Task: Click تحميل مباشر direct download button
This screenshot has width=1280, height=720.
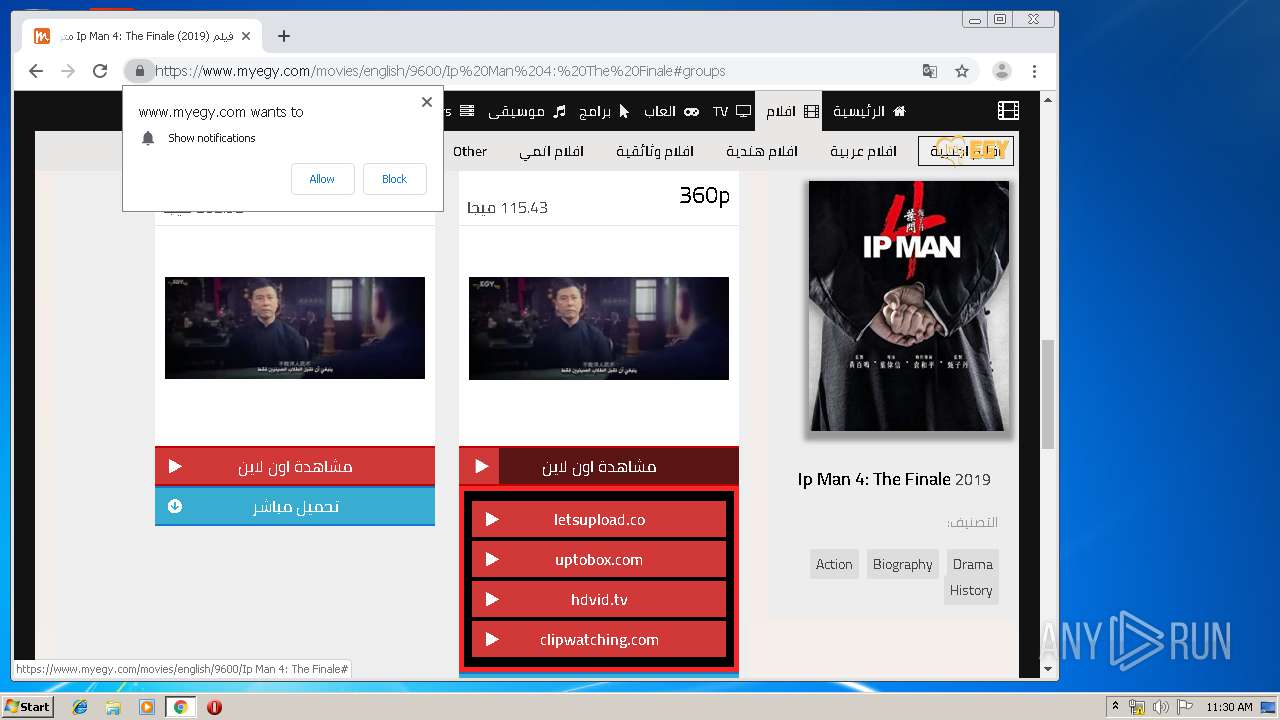Action: [x=295, y=506]
